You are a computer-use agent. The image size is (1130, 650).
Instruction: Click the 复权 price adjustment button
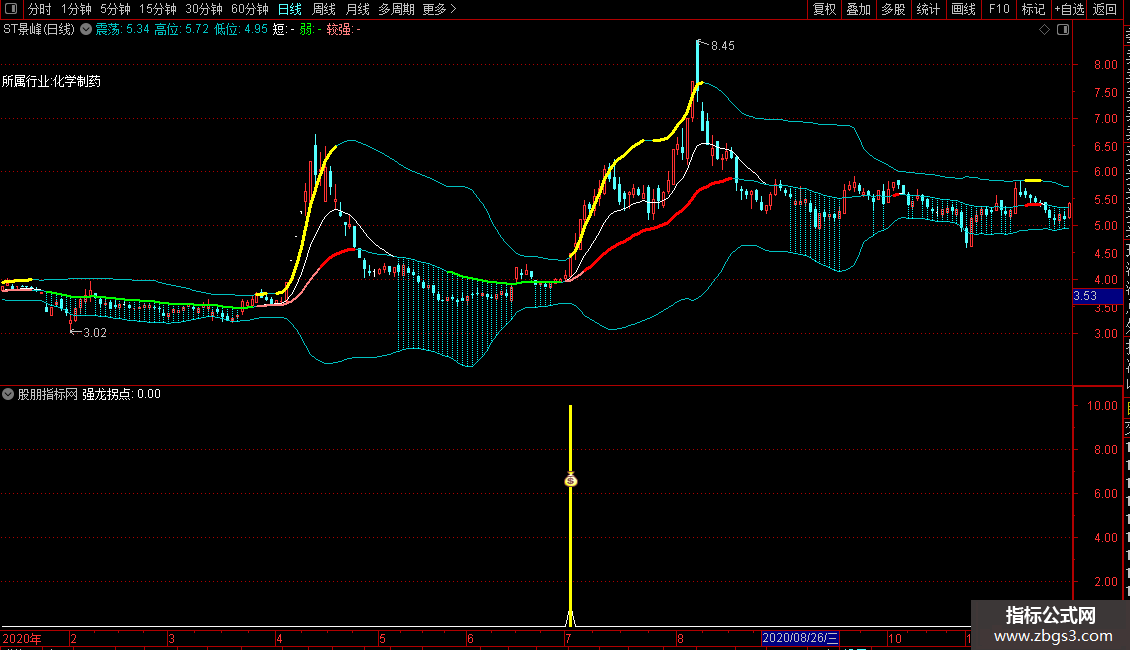click(x=824, y=9)
